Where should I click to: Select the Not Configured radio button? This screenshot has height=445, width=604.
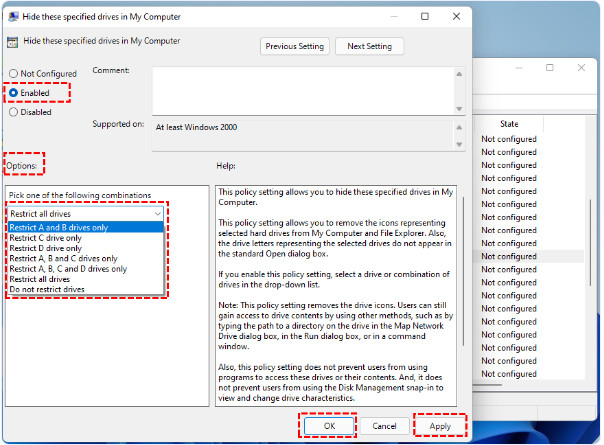(x=13, y=73)
